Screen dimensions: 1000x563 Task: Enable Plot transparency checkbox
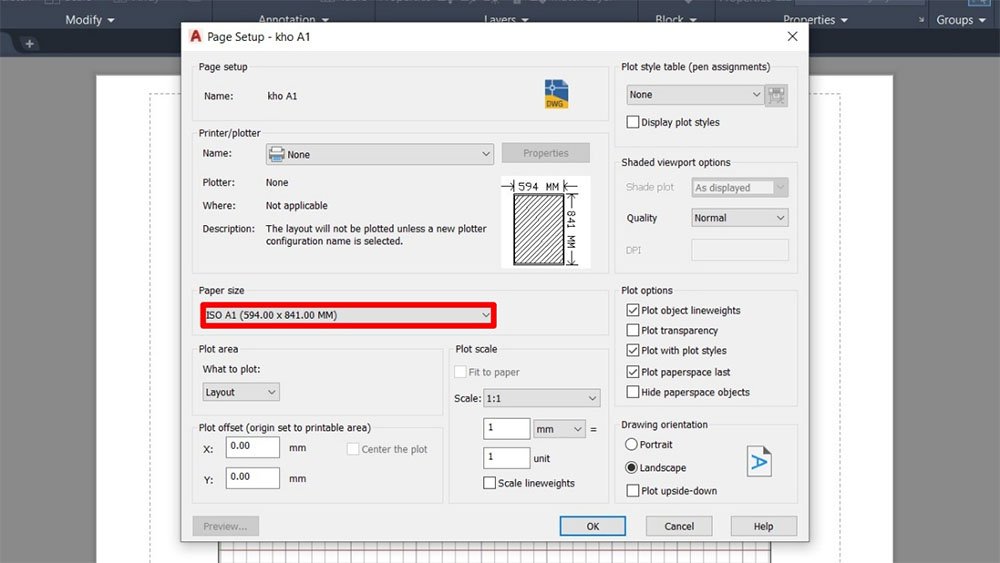(x=633, y=330)
